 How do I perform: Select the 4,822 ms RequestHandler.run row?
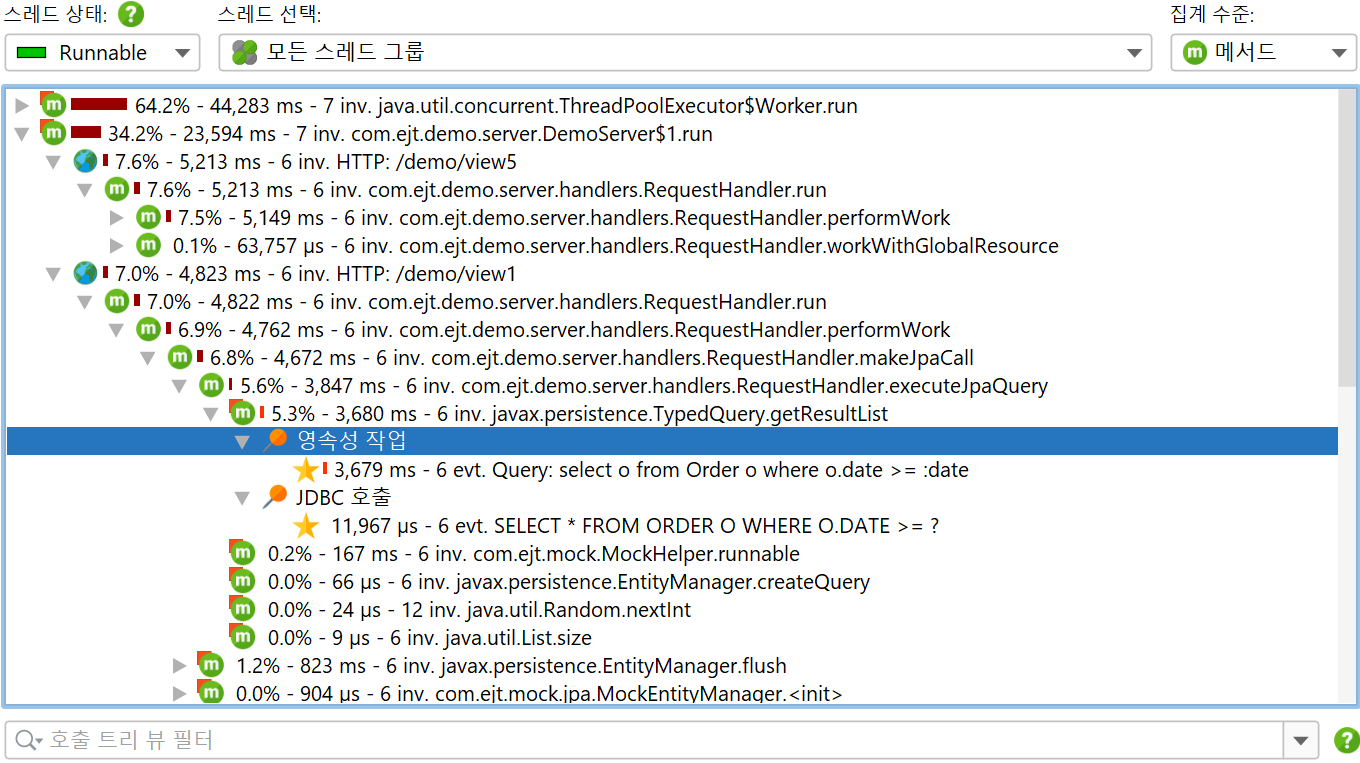pos(672,302)
